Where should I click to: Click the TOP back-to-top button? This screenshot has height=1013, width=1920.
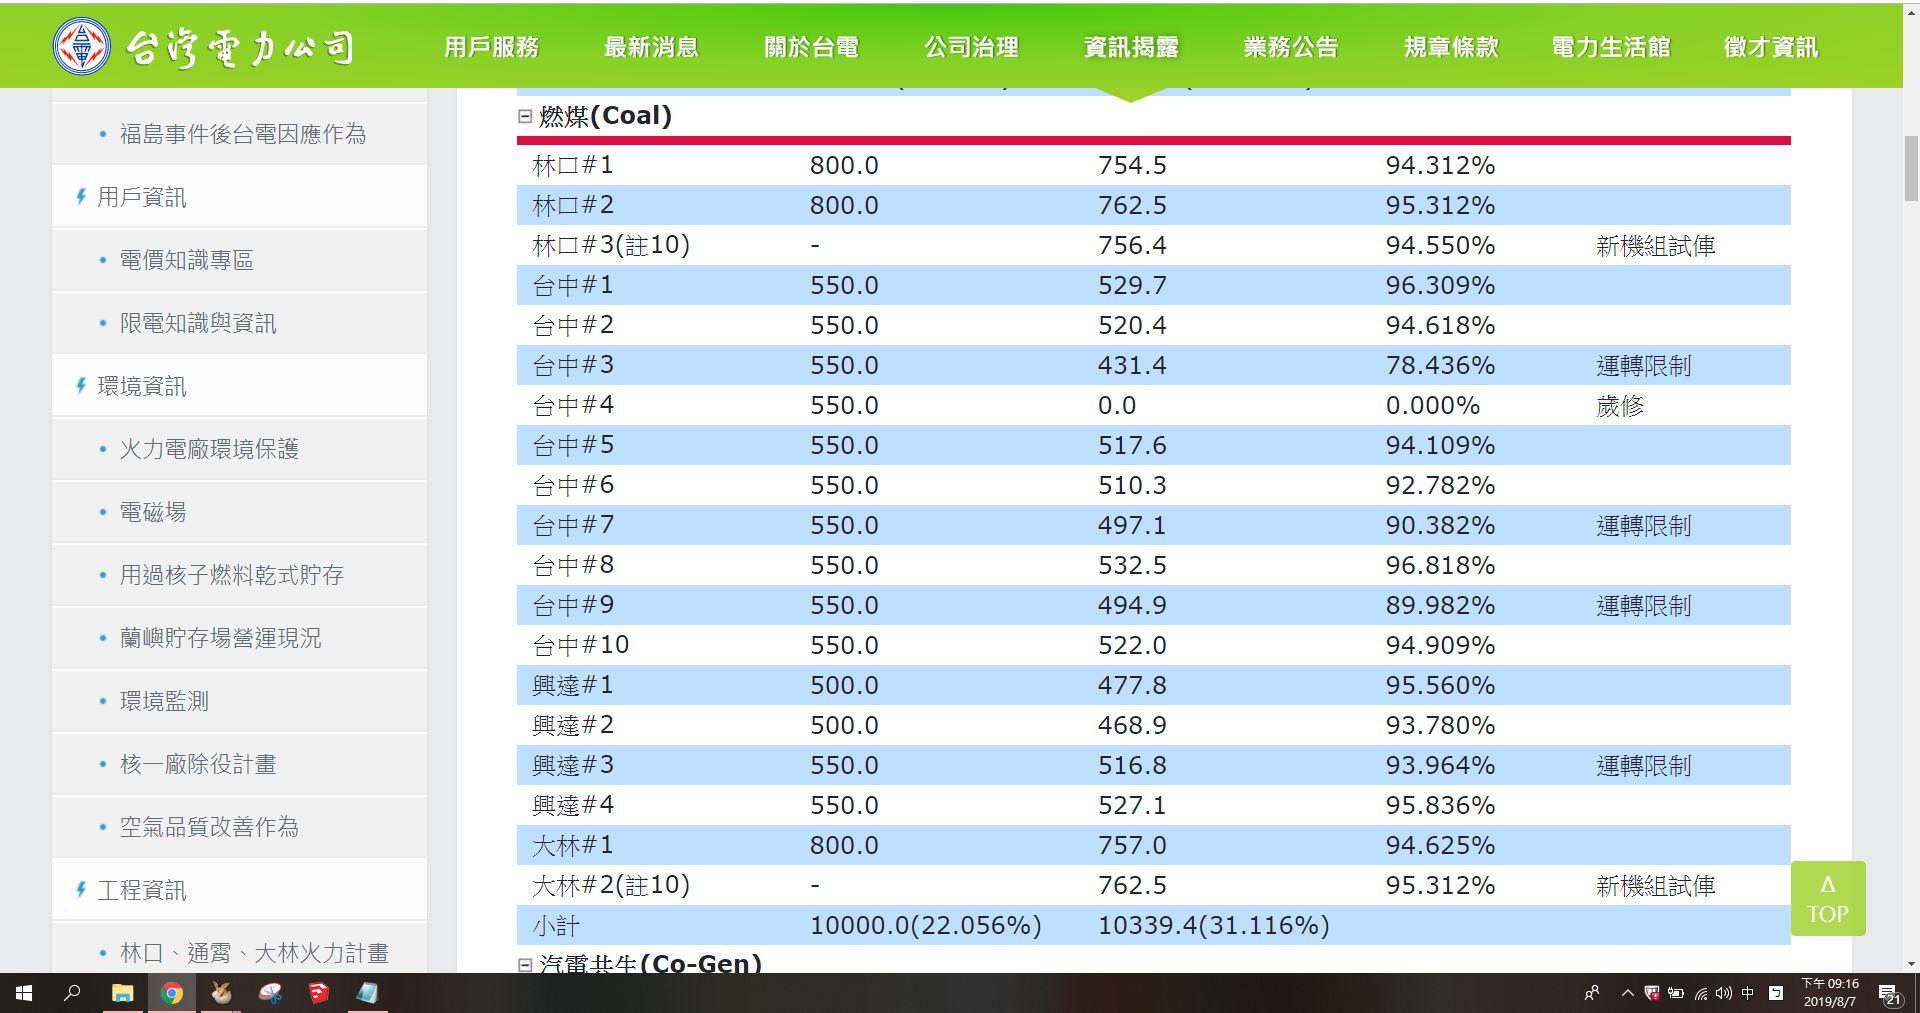[x=1828, y=898]
